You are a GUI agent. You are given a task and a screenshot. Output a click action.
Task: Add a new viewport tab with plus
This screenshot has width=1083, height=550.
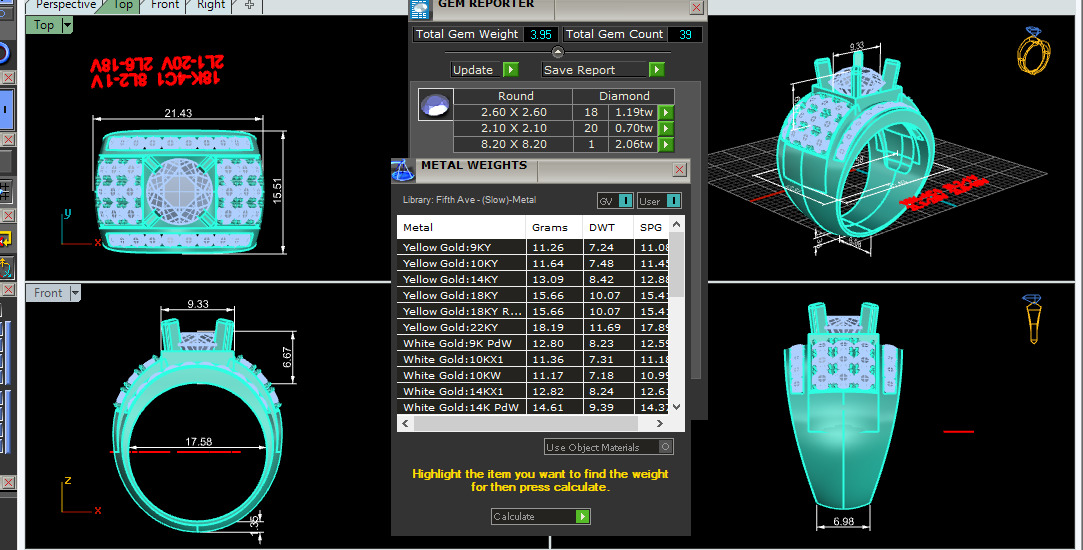[249, 5]
